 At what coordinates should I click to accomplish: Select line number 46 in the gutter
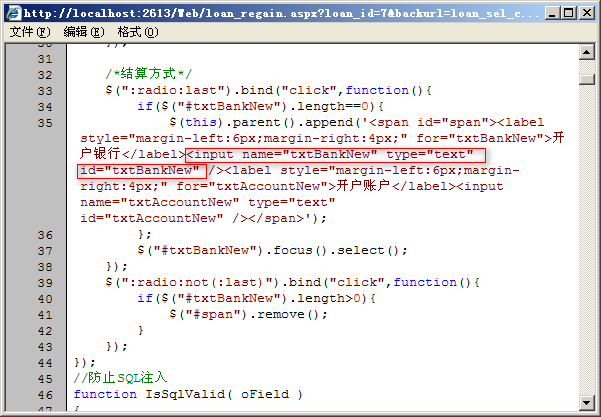click(x=44, y=394)
